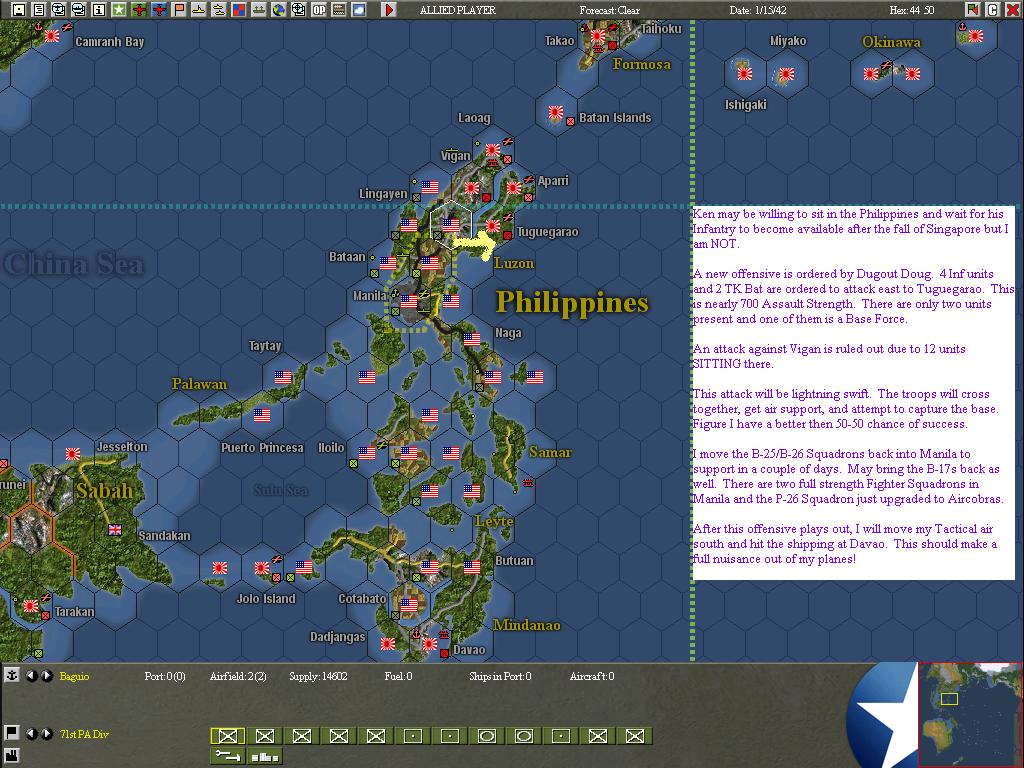Image resolution: width=1024 pixels, height=768 pixels.
Task: Click the 'Forecast: Clear' text
Action: [611, 10]
